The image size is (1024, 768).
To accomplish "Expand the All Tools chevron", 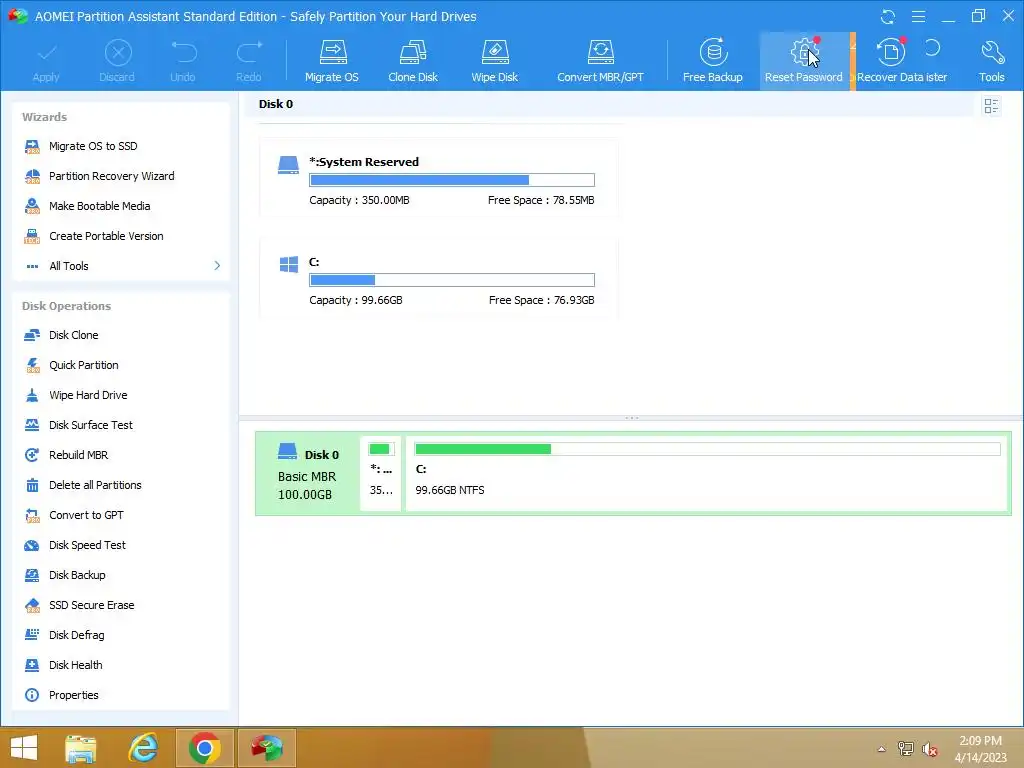I will tap(217, 266).
